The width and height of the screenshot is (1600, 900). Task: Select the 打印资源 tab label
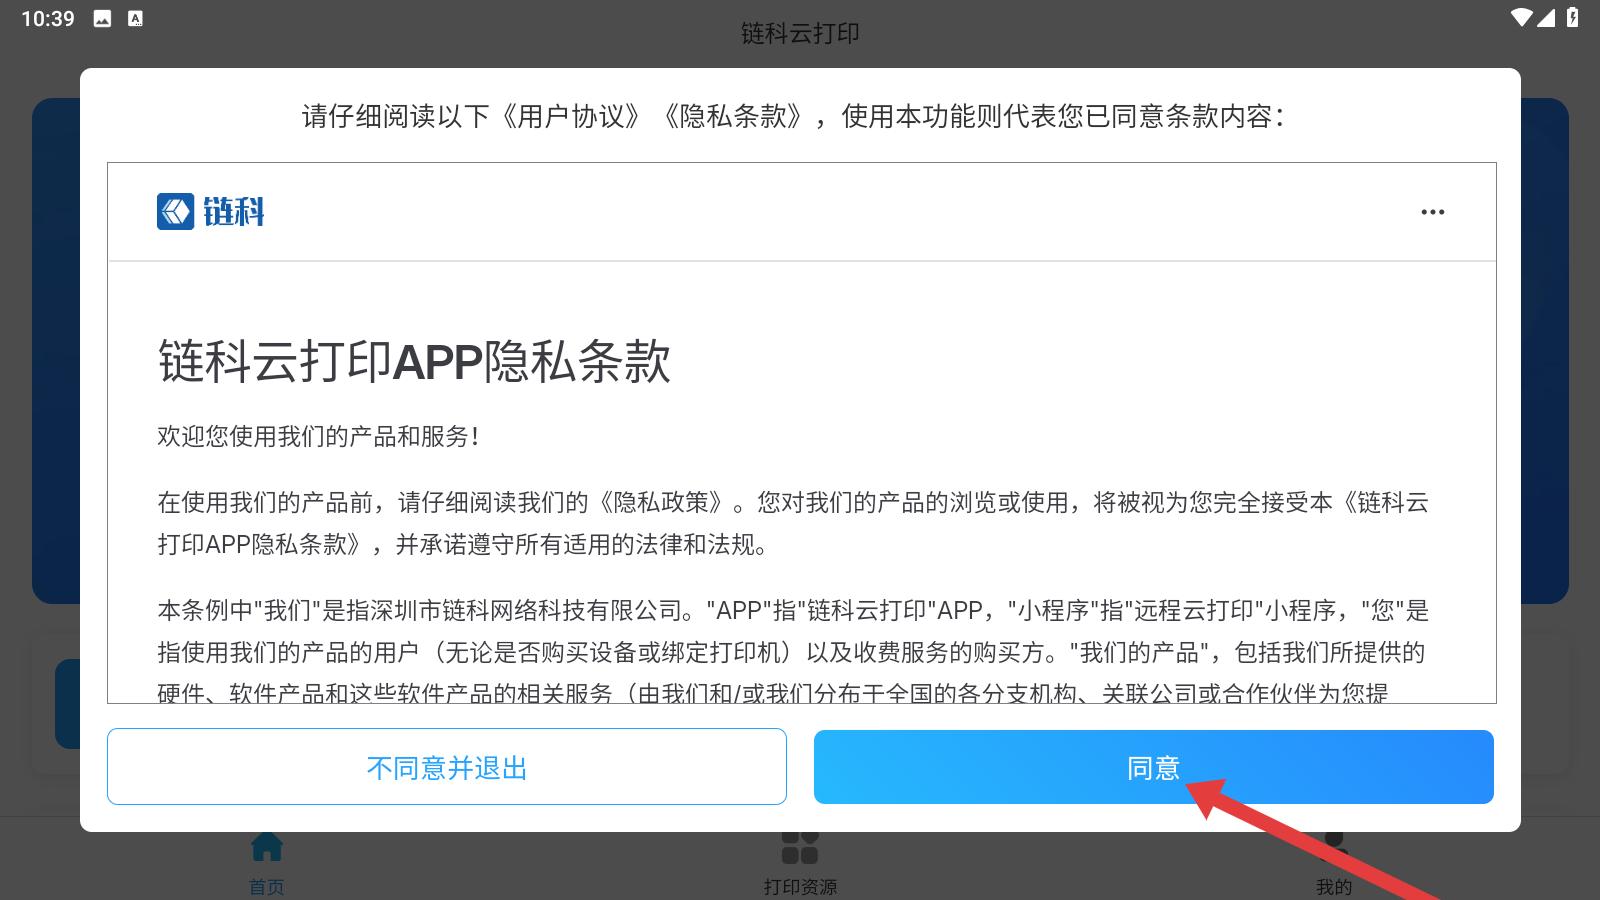pyautogui.click(x=800, y=887)
